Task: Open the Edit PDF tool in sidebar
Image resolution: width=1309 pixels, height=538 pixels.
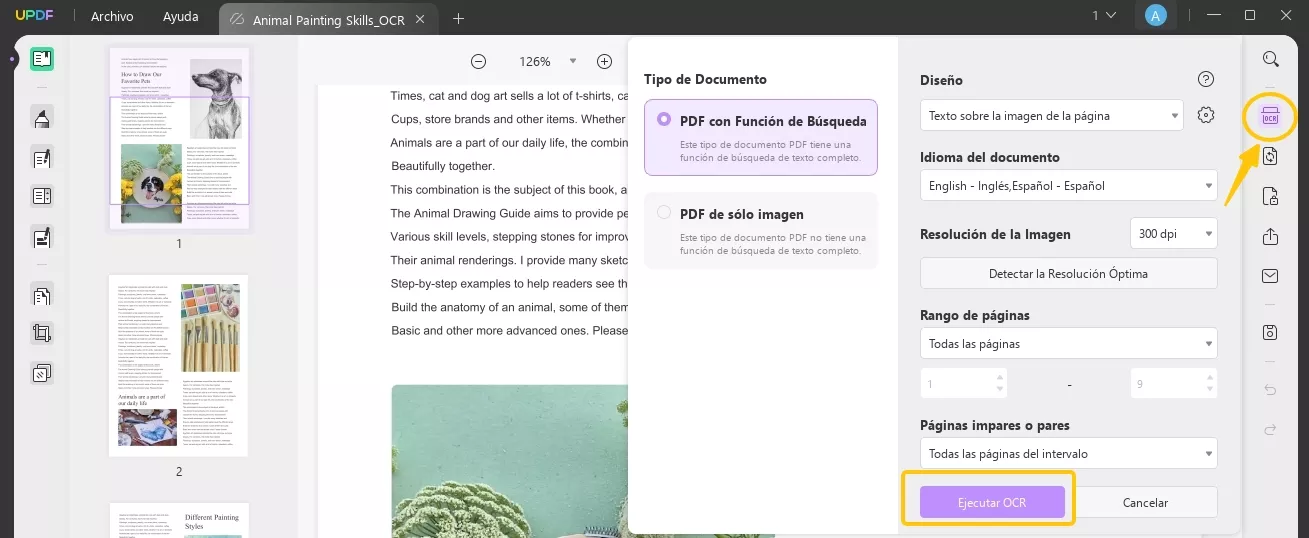Action: click(42, 157)
